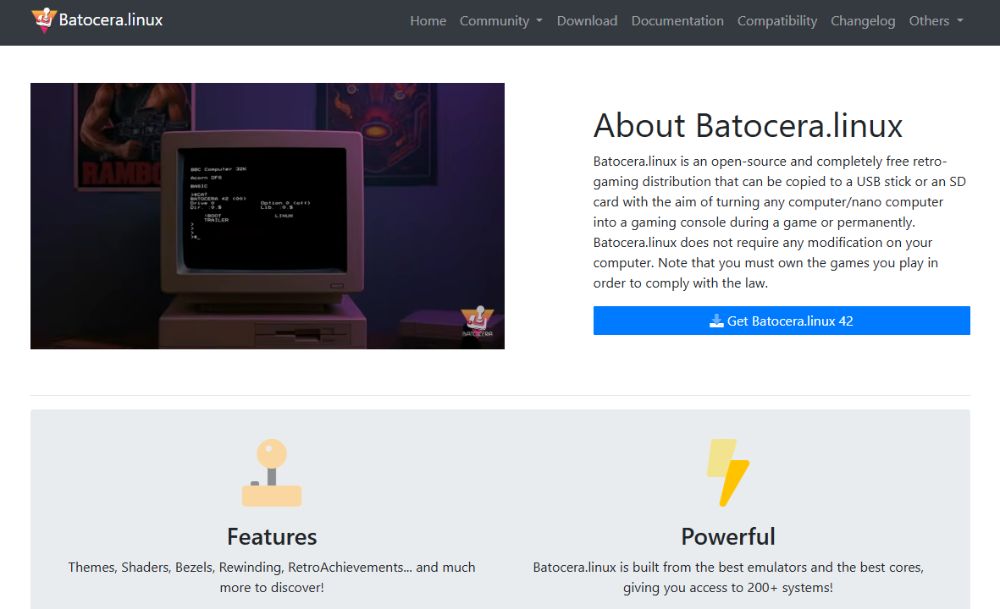Click the Get Batocera.linux 42 button
This screenshot has width=1000, height=609.
coord(781,321)
